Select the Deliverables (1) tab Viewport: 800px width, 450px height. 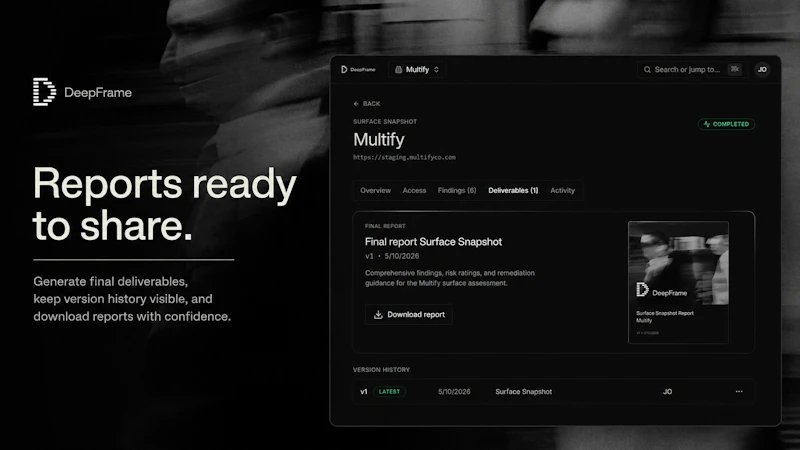[x=513, y=190]
